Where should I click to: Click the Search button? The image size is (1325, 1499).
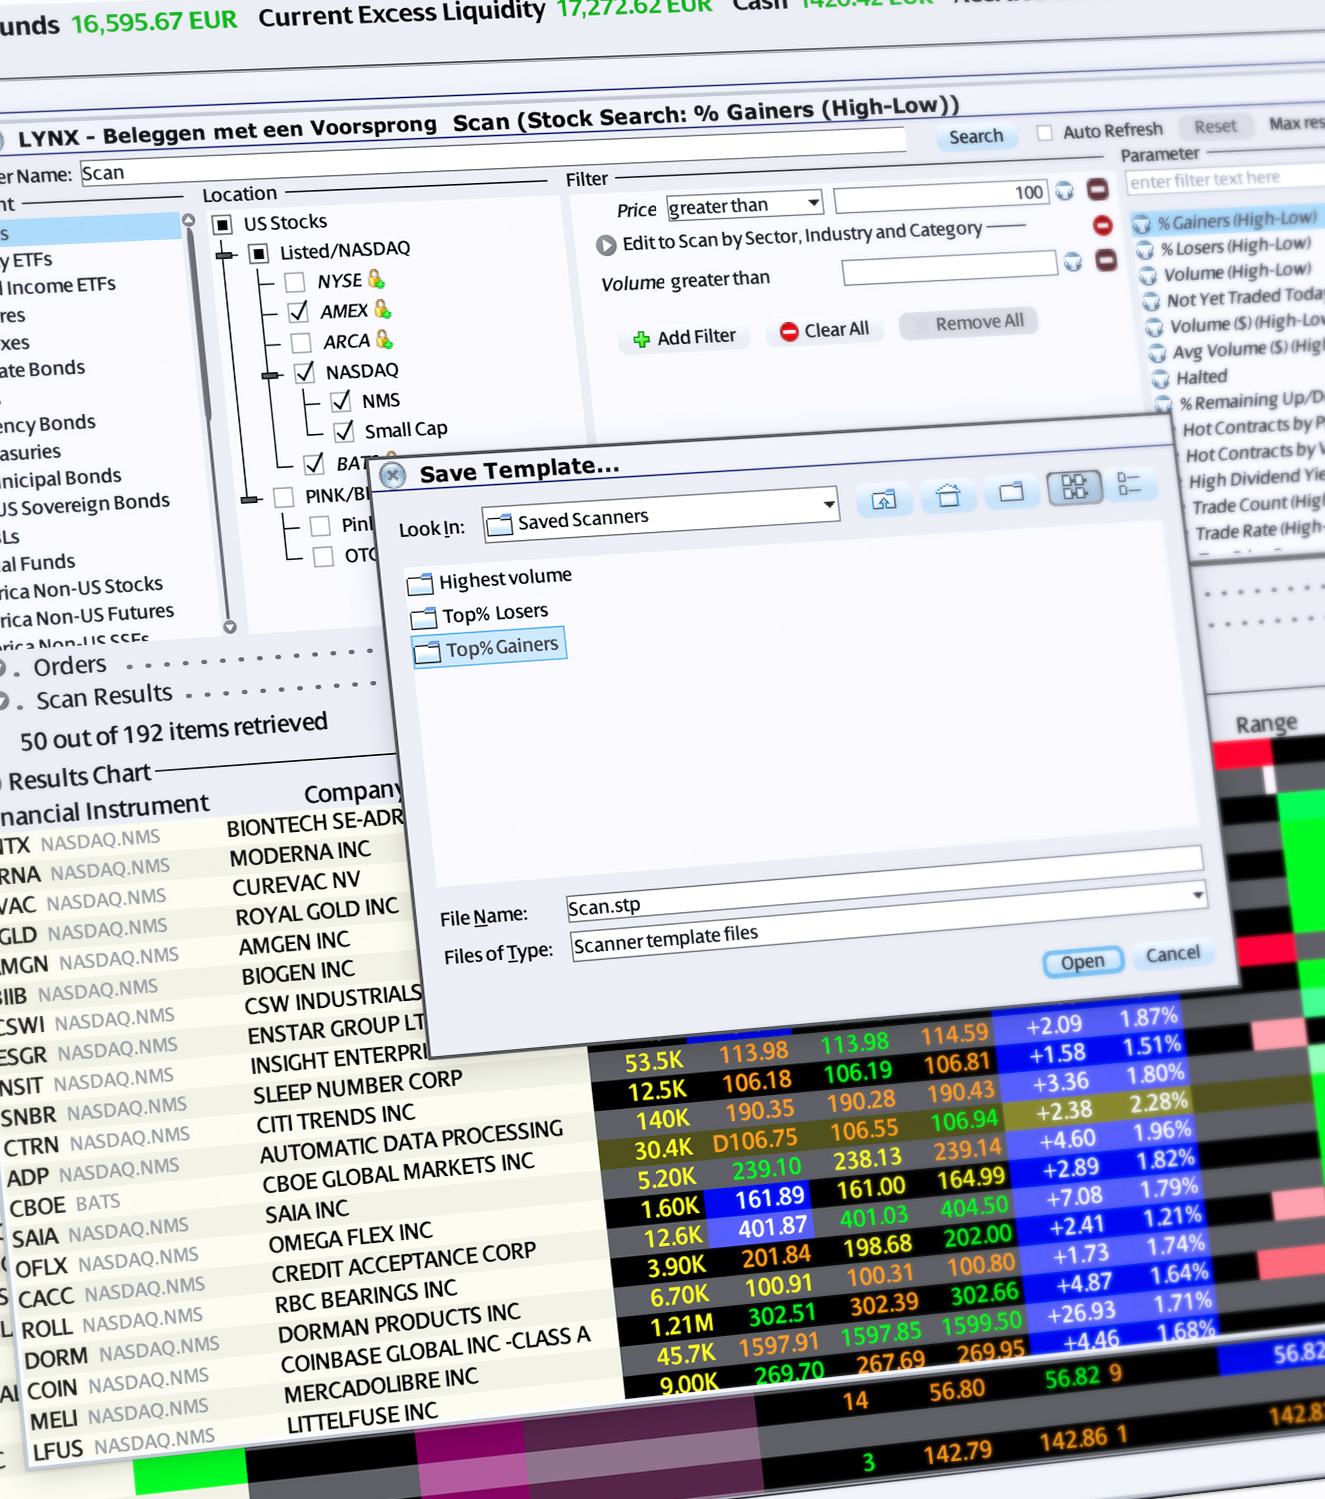coord(976,136)
